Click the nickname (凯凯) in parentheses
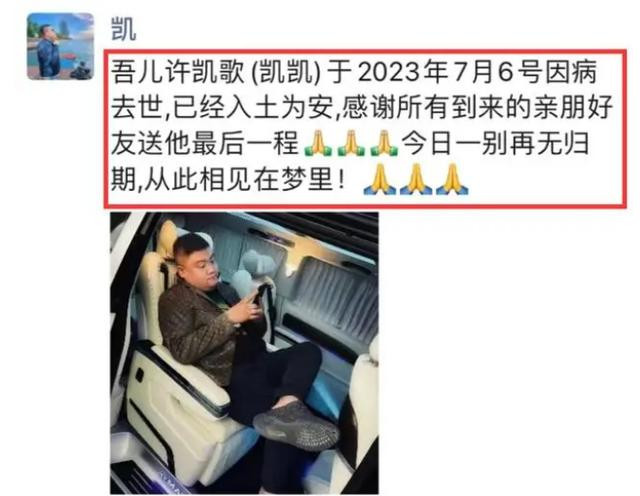The height and width of the screenshot is (496, 640). pos(285,72)
